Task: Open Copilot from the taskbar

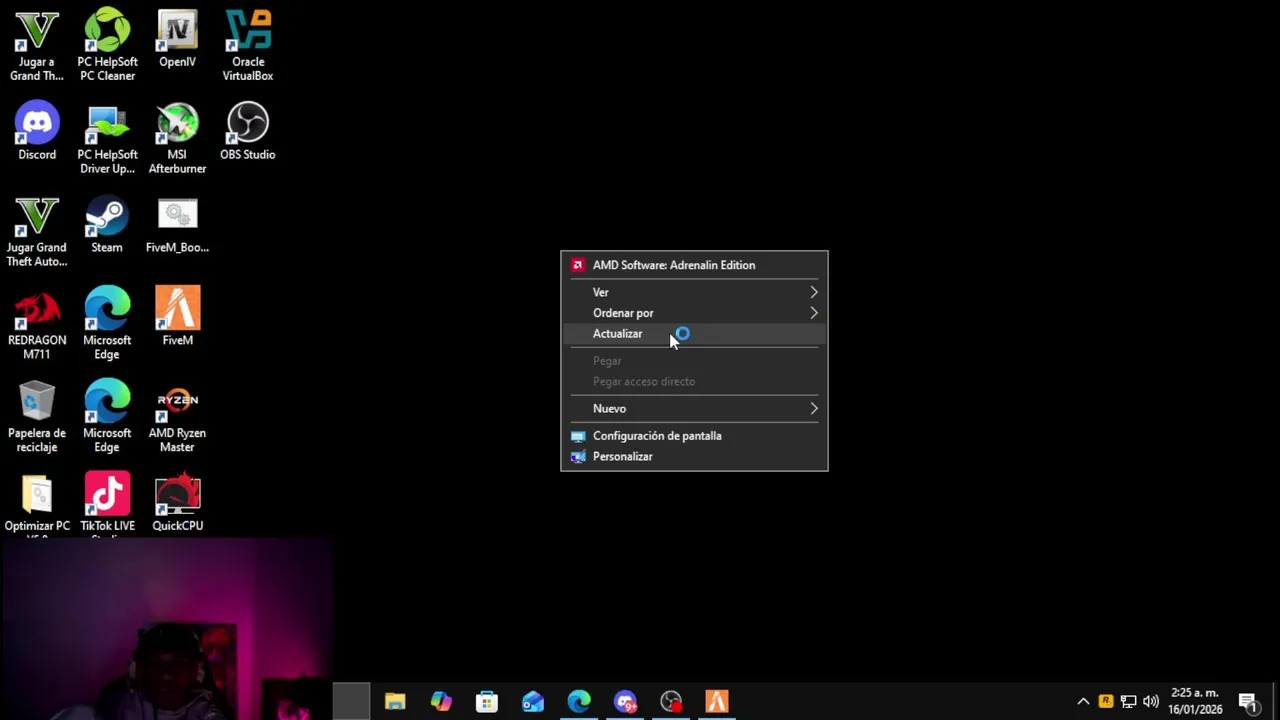Action: coord(441,701)
